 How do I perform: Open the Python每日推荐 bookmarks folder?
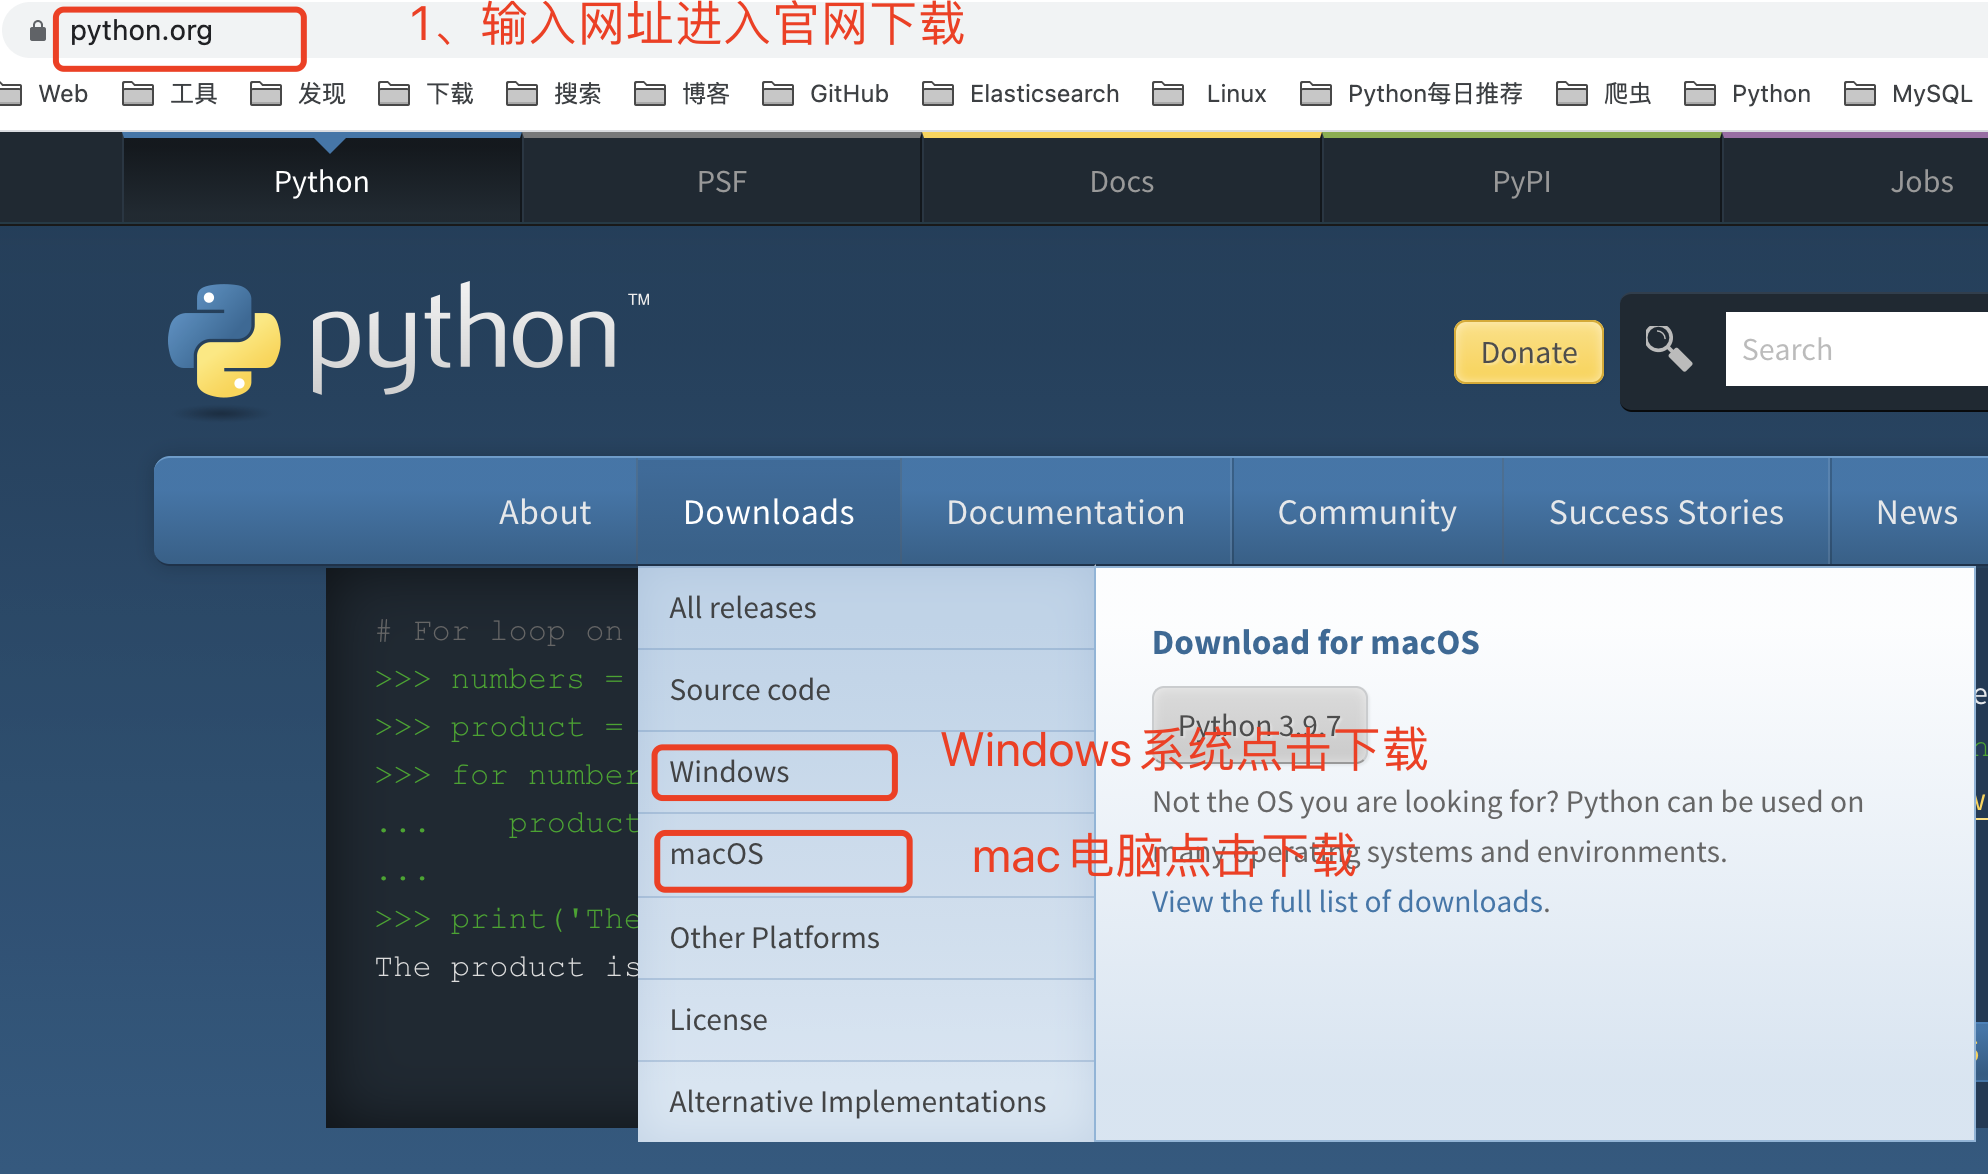click(x=1411, y=94)
